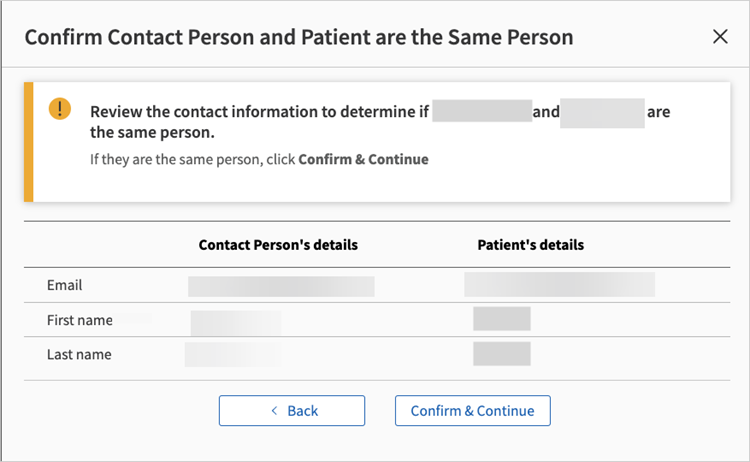Image resolution: width=750 pixels, height=462 pixels.
Task: Click the First name row label
Action: click(80, 320)
